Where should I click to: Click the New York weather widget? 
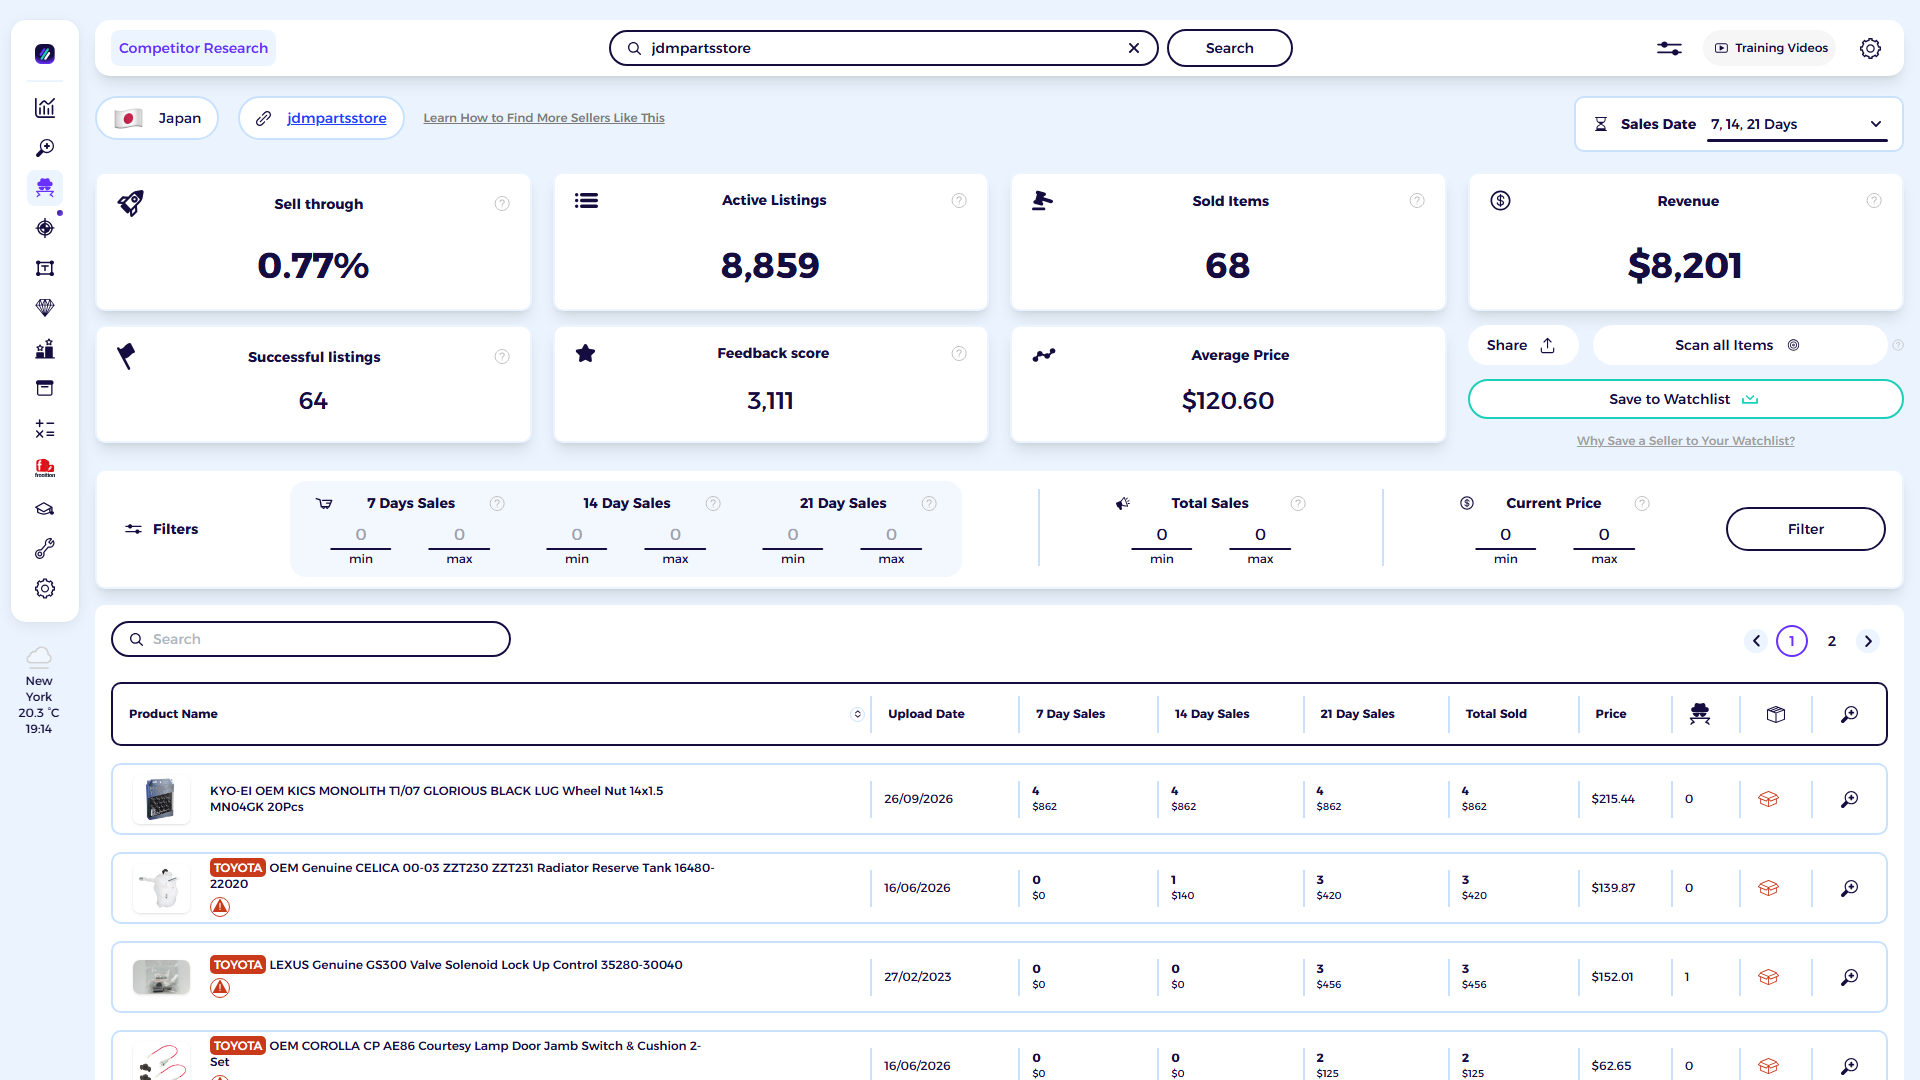pos(39,691)
